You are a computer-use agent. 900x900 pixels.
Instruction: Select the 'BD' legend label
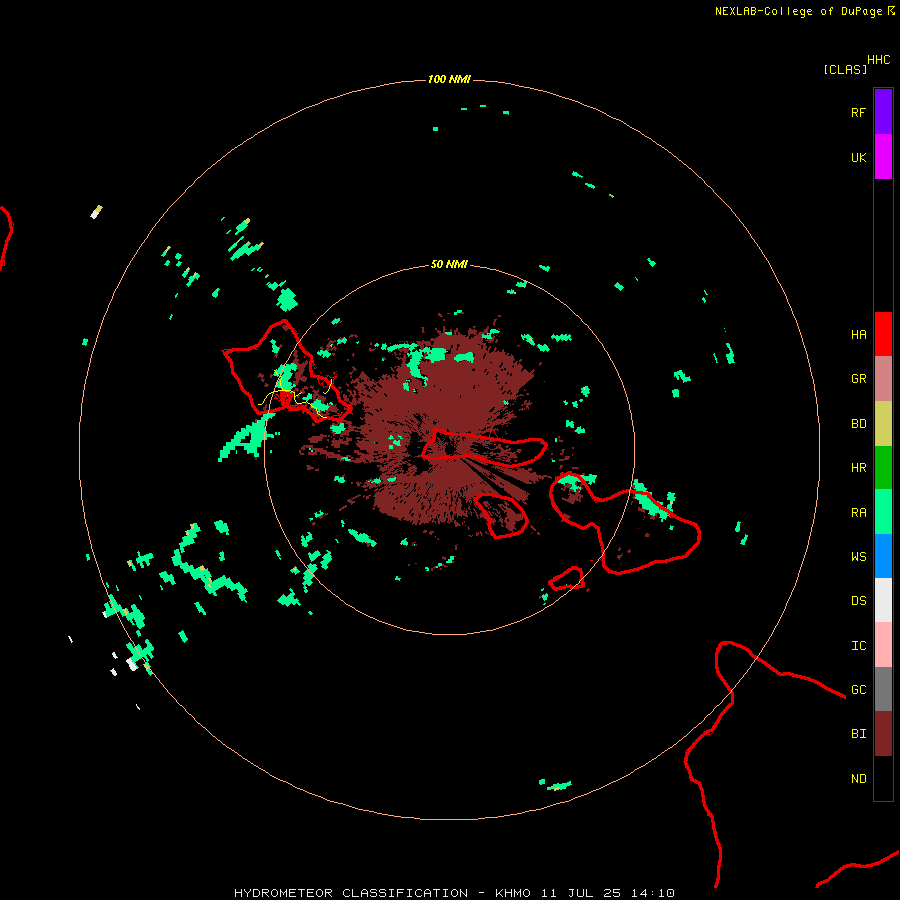click(x=858, y=423)
